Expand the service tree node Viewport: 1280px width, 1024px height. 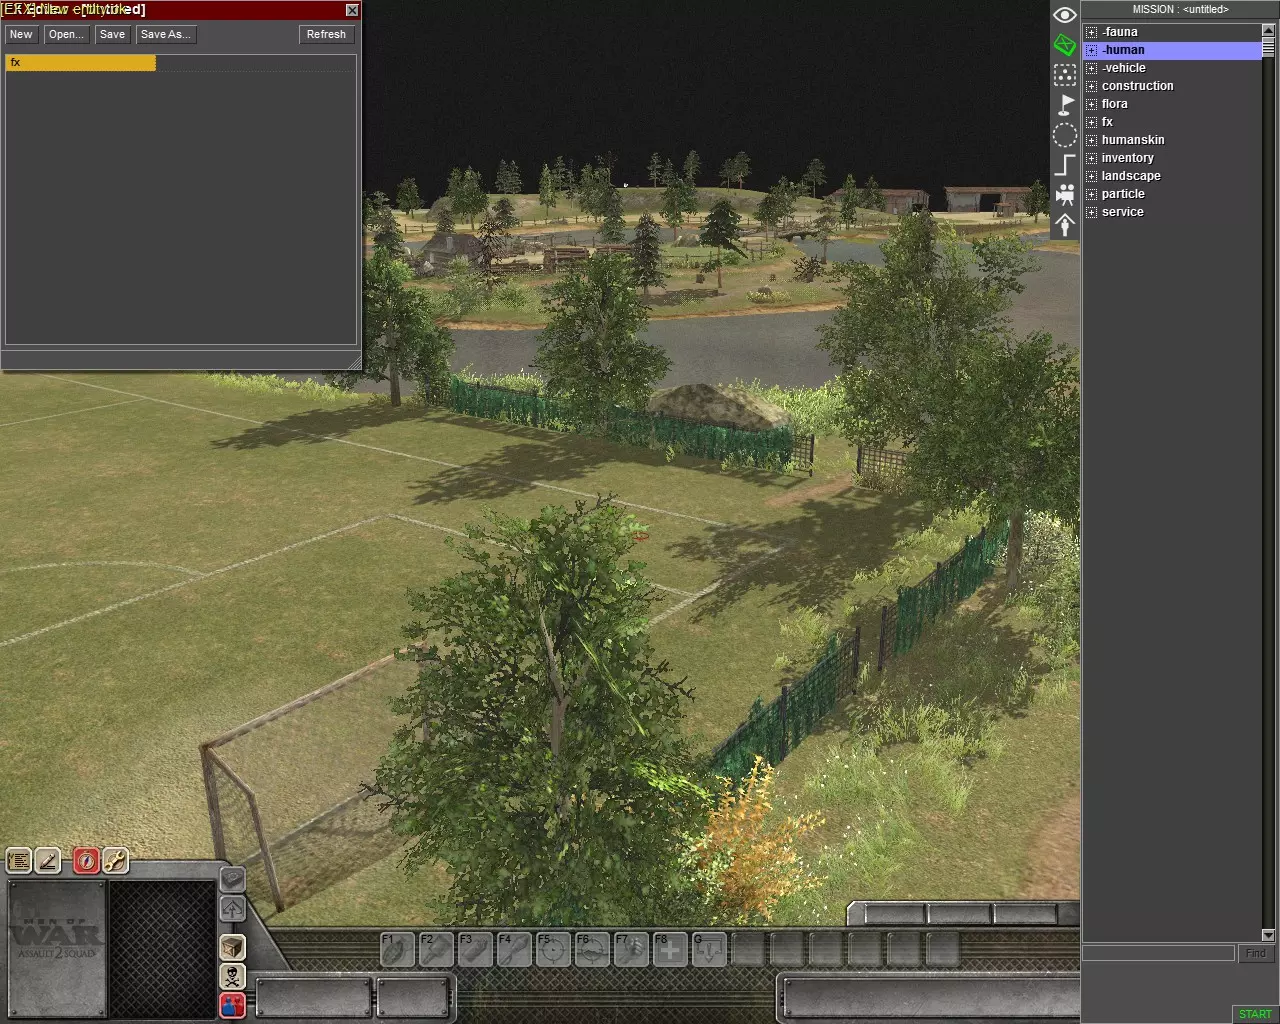1091,212
